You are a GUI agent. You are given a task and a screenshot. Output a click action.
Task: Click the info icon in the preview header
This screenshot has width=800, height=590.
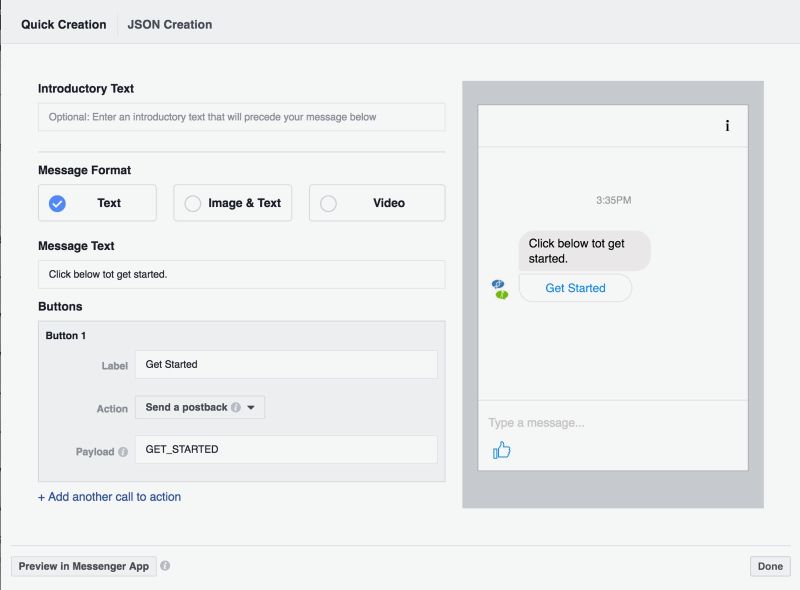click(727, 126)
